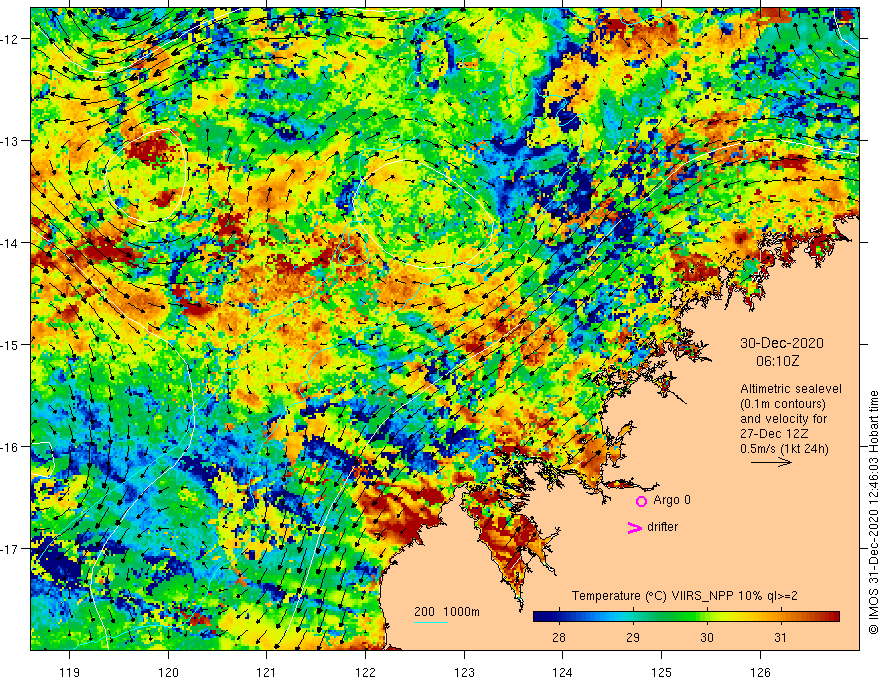Click the 'drifter' legend label
The height and width of the screenshot is (680, 880).
pyautogui.click(x=662, y=527)
